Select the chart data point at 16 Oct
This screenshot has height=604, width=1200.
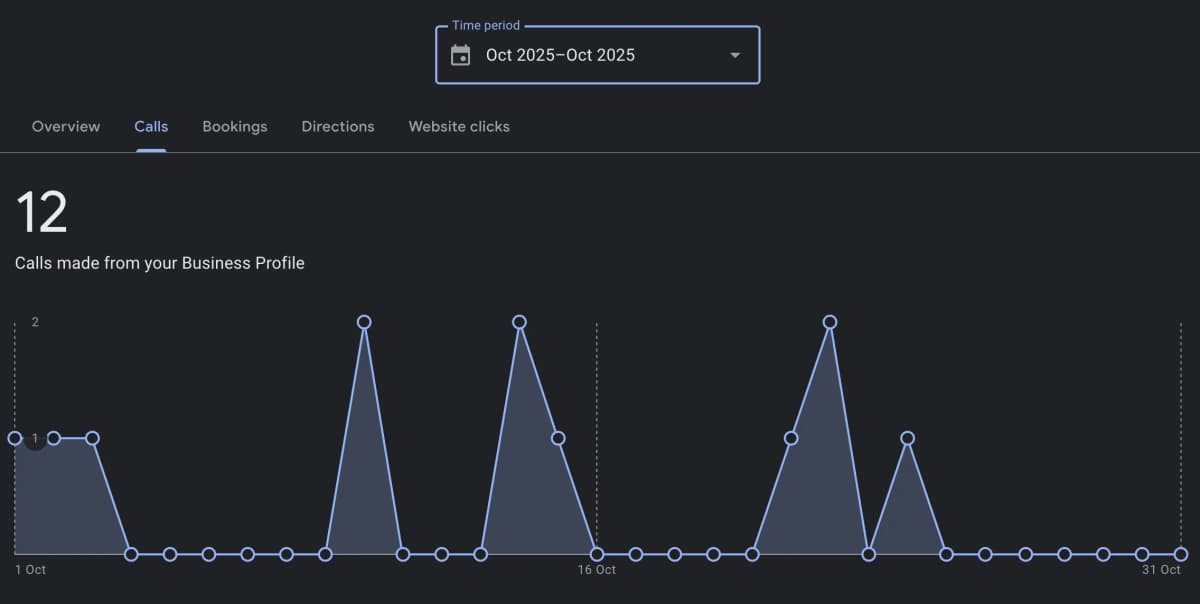(597, 554)
